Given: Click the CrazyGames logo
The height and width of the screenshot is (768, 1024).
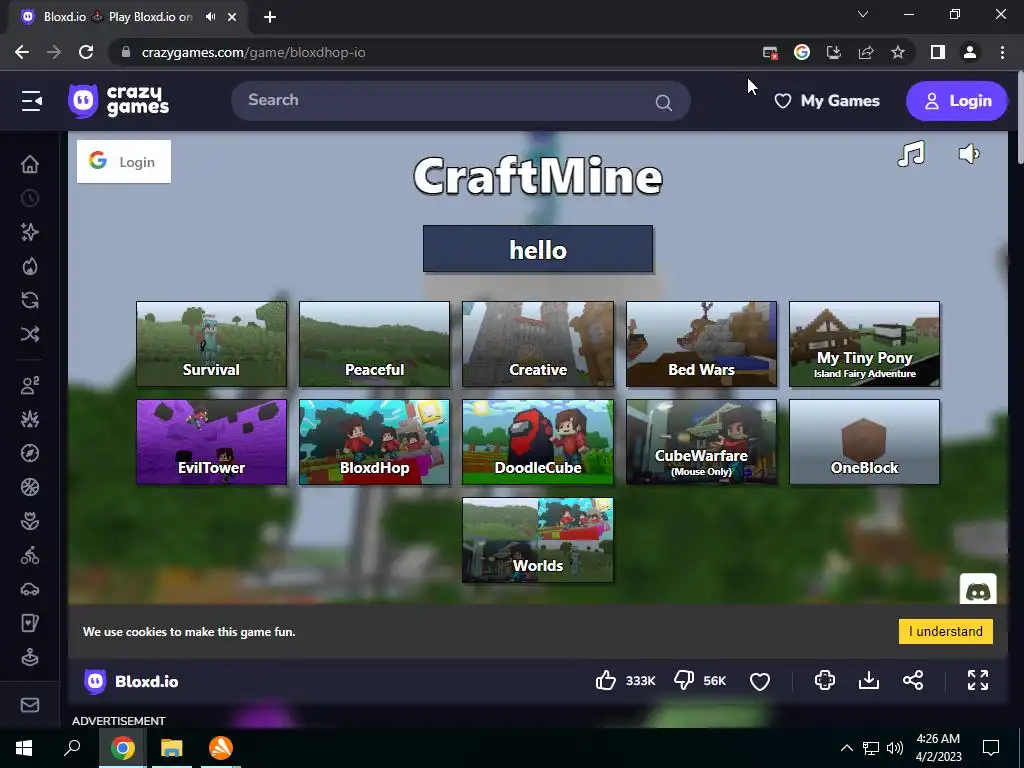Looking at the screenshot, I should 118,101.
